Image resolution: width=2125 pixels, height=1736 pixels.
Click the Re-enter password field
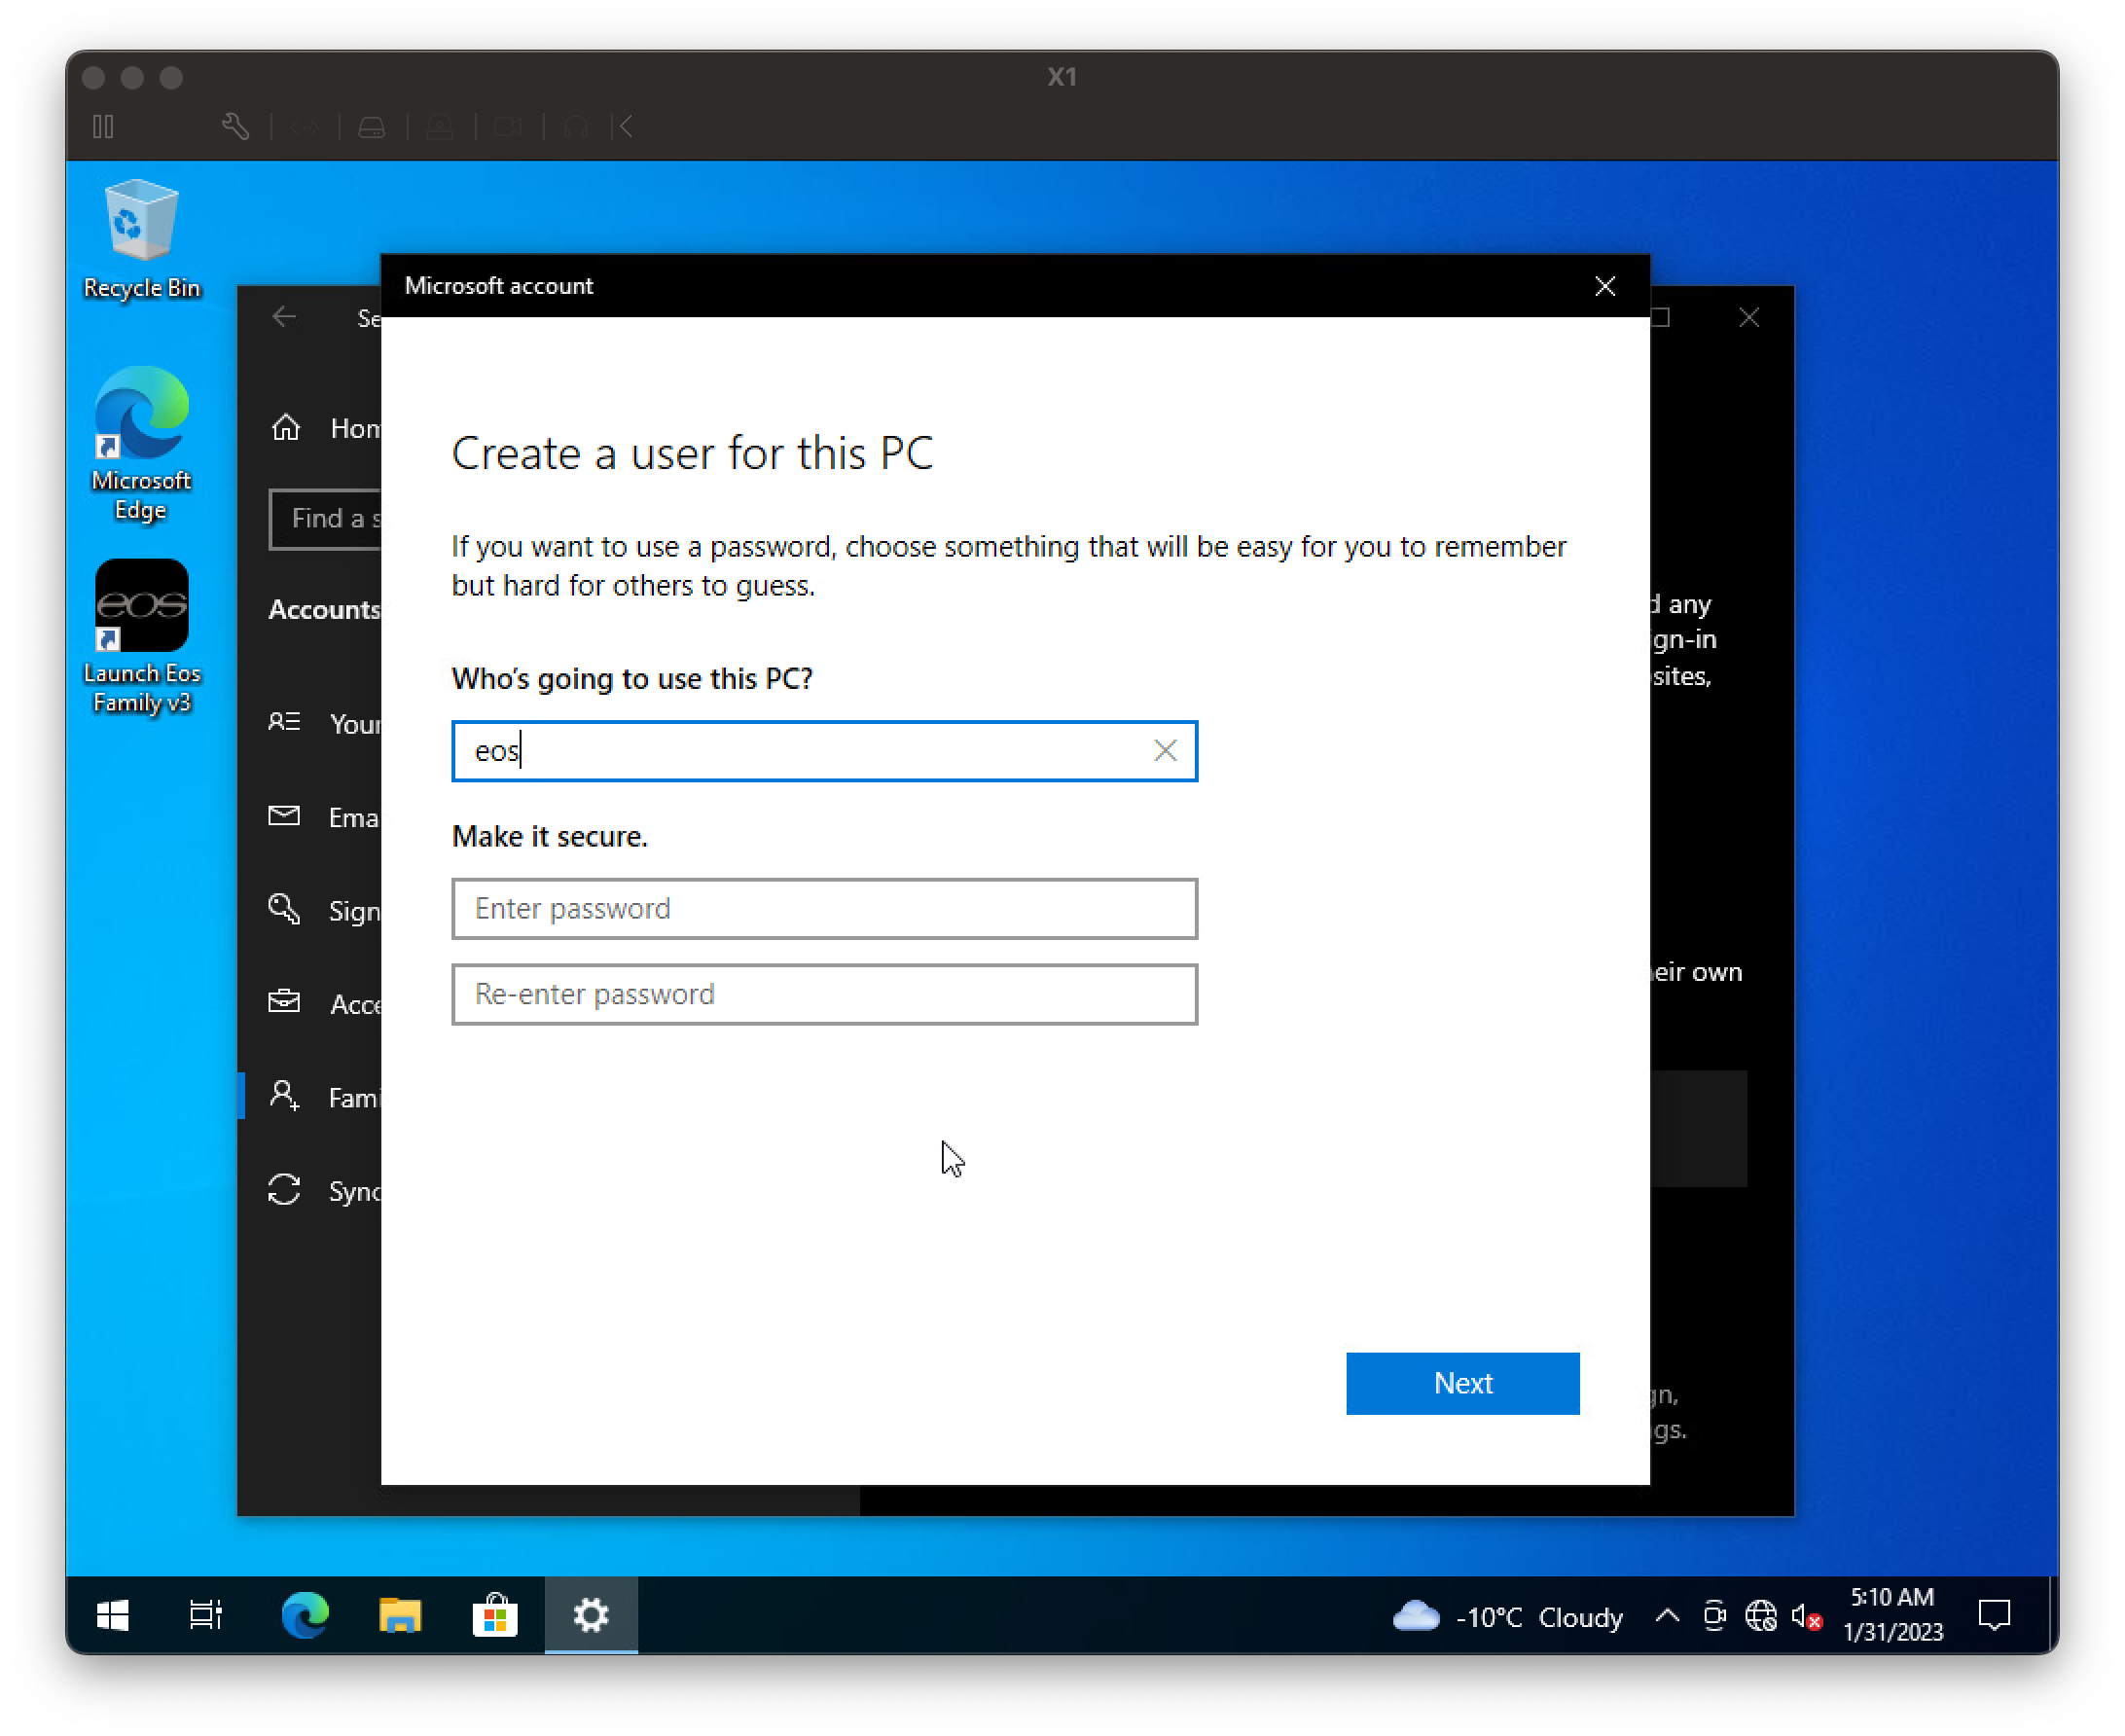[x=824, y=993]
